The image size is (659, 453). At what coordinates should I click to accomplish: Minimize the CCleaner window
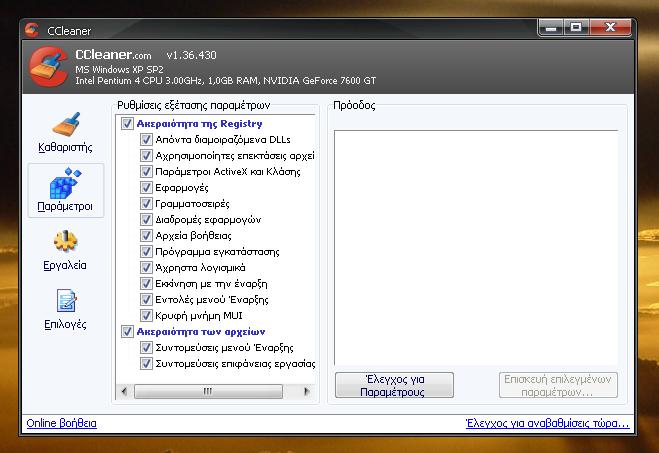(x=551, y=28)
